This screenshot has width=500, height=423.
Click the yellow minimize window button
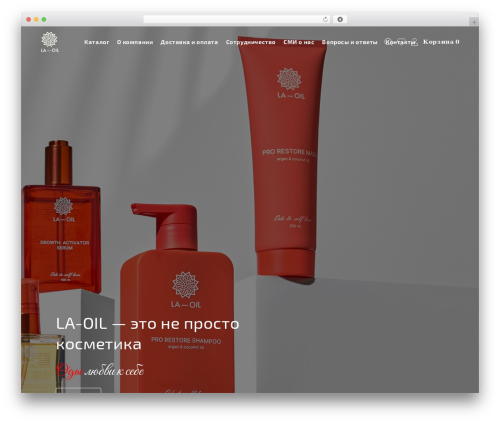pyautogui.click(x=36, y=20)
